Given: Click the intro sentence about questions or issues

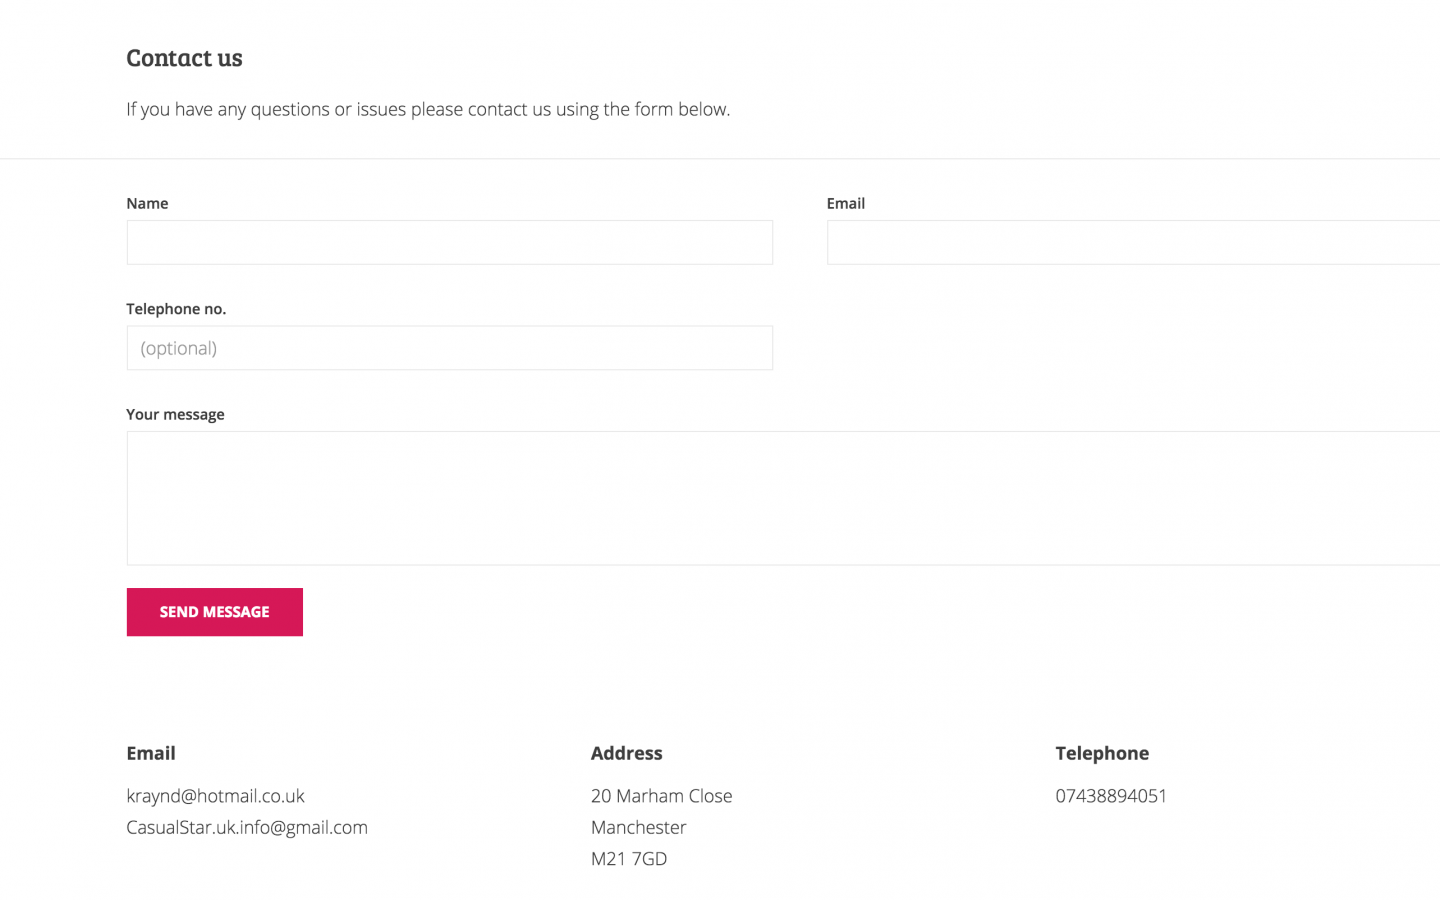Looking at the screenshot, I should point(428,109).
